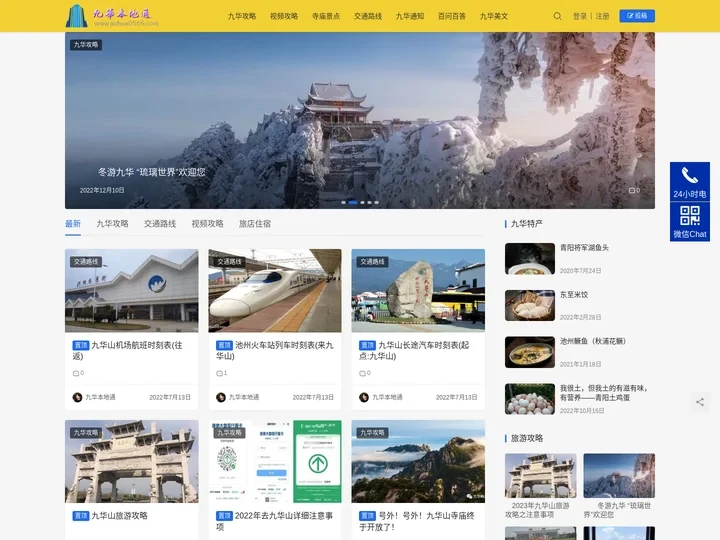This screenshot has height=540, width=720.
Task: Click the 东至米饺 dumplings thumbnail
Action: click(530, 305)
